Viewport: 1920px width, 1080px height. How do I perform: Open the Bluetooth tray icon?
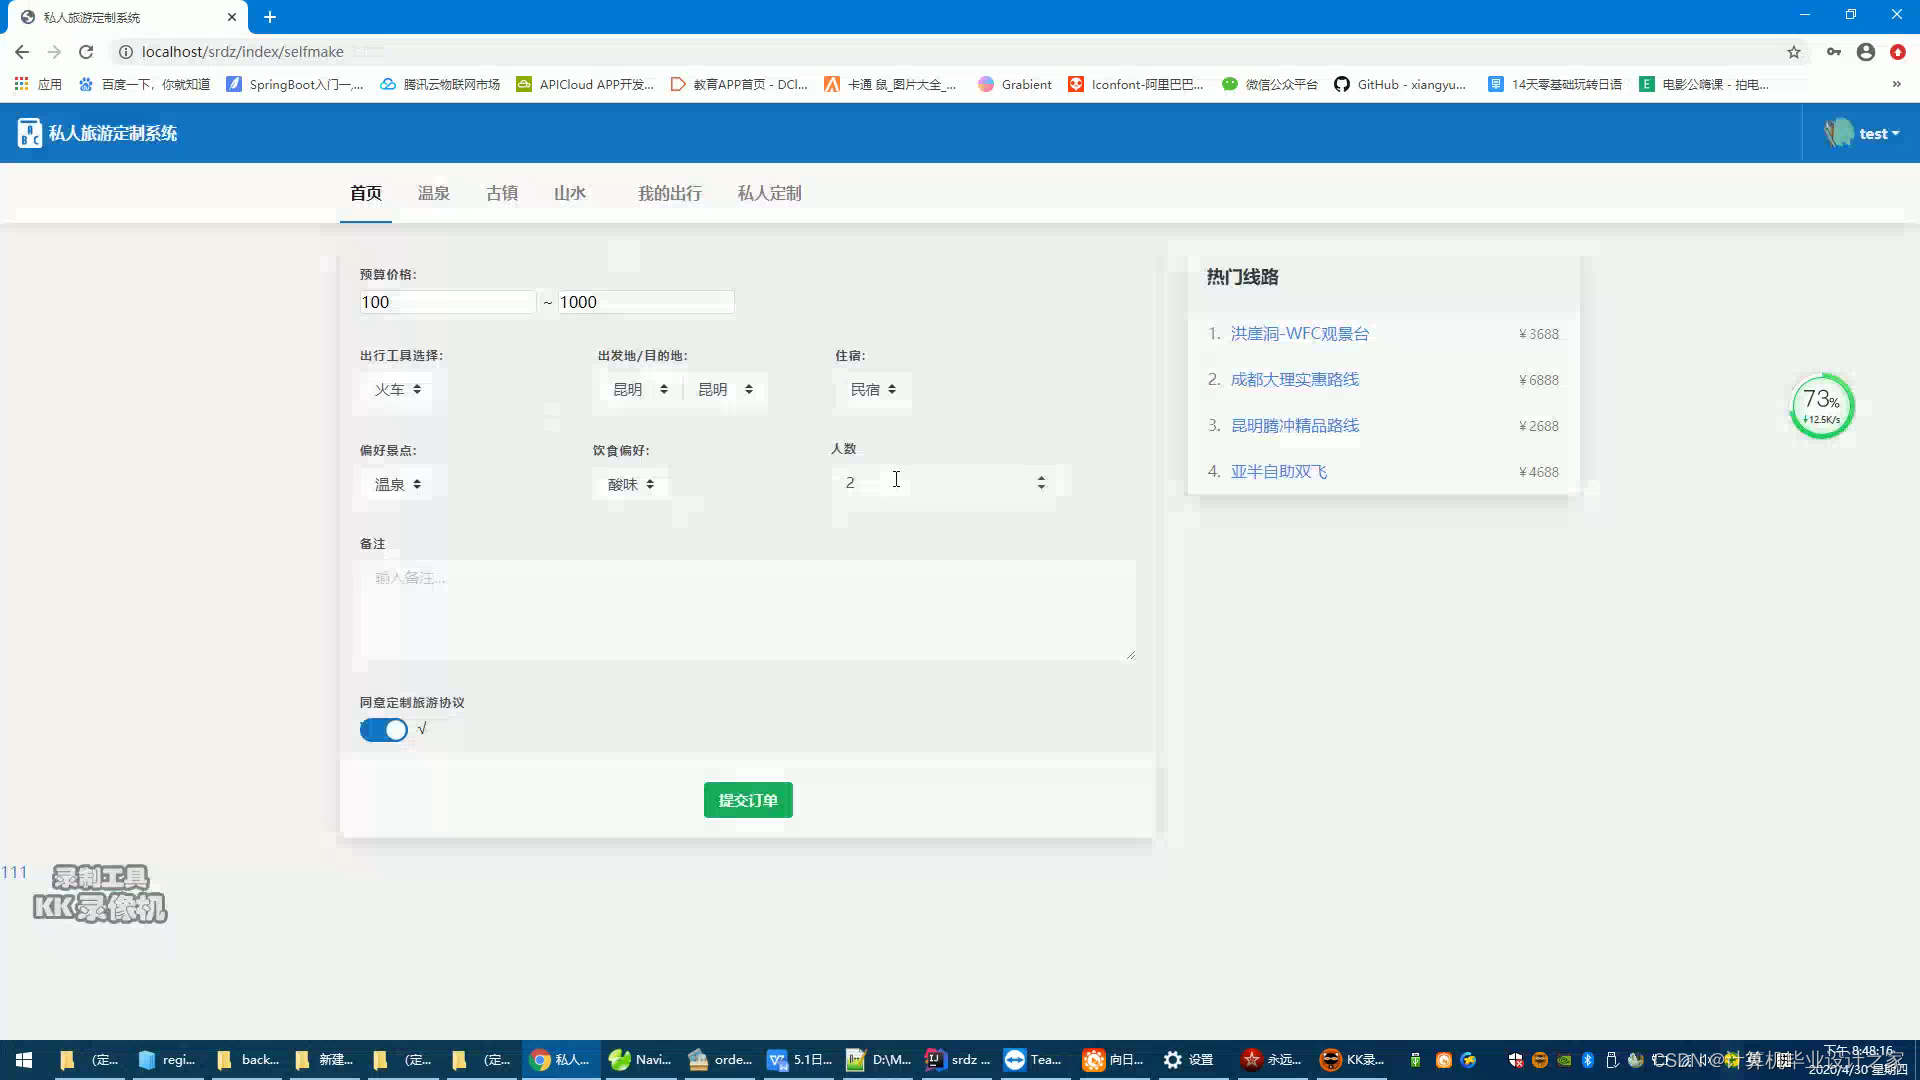[x=1587, y=1060]
